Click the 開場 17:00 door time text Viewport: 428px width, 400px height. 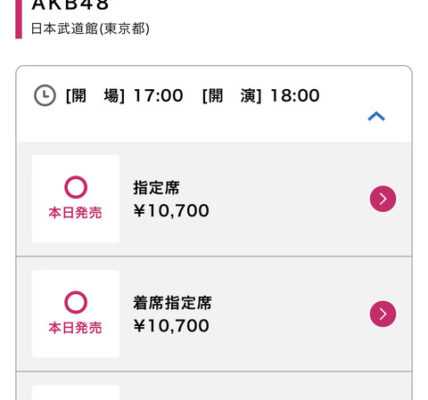click(x=124, y=96)
